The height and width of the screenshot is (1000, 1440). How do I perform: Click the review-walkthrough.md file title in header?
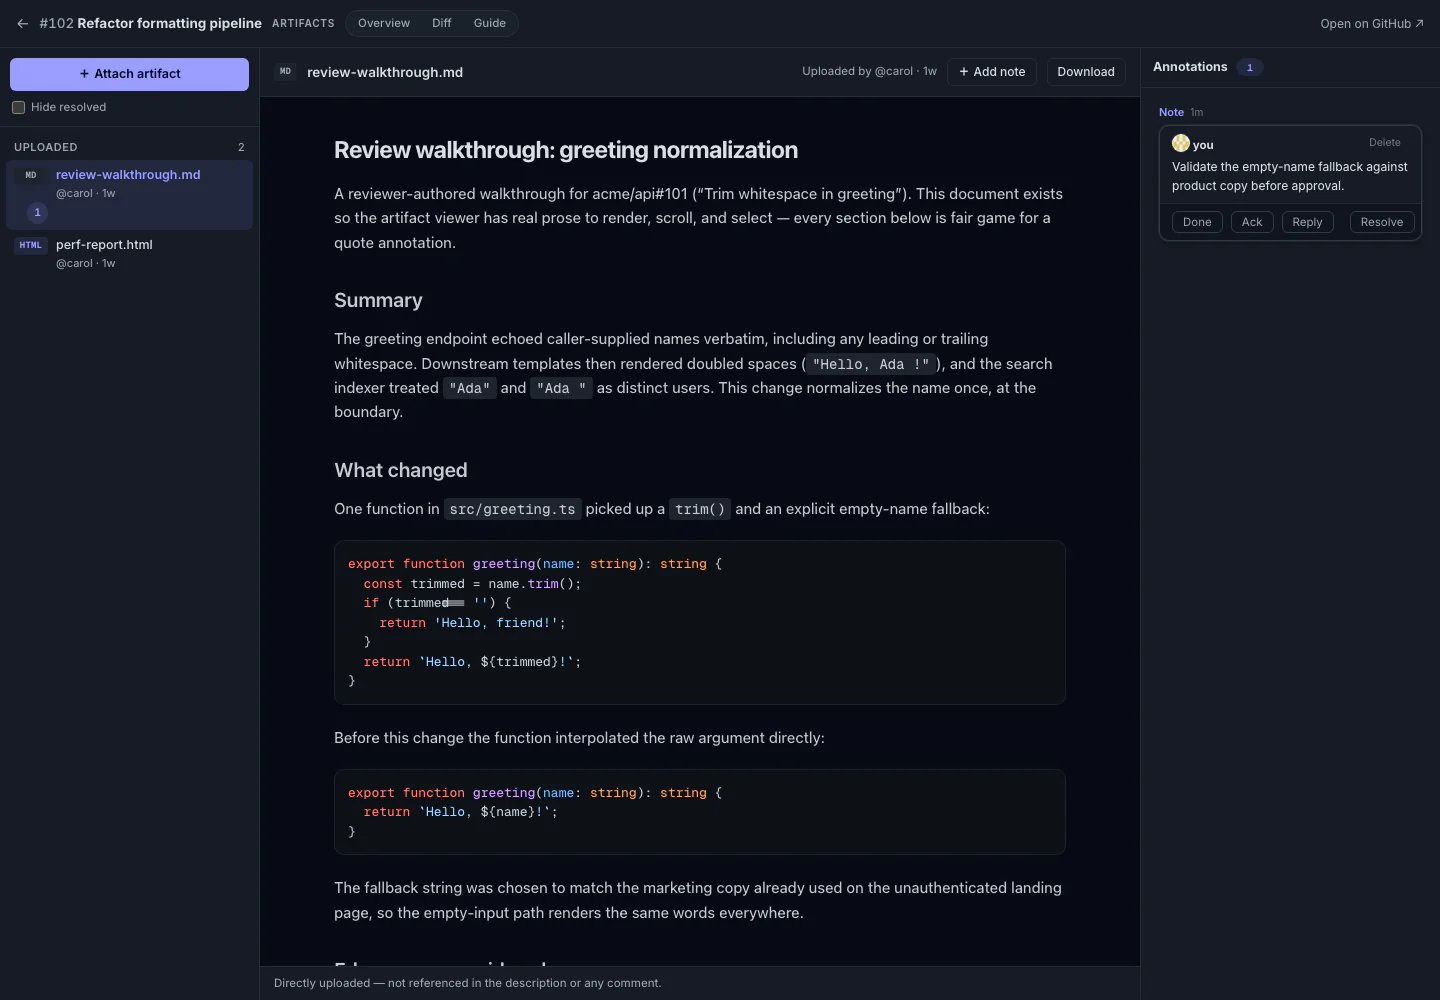tap(385, 72)
